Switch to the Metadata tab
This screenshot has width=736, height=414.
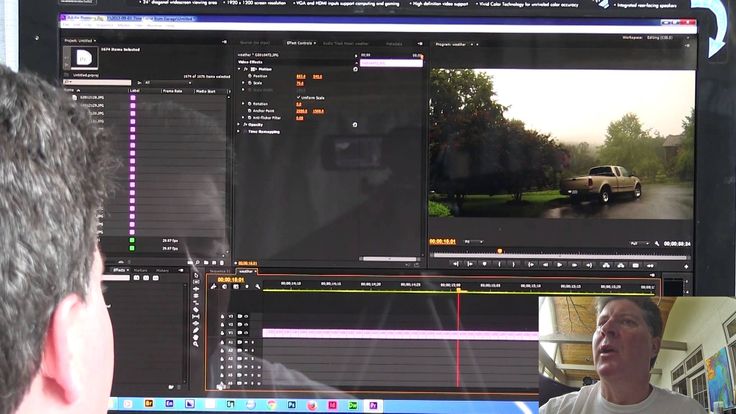coord(394,44)
